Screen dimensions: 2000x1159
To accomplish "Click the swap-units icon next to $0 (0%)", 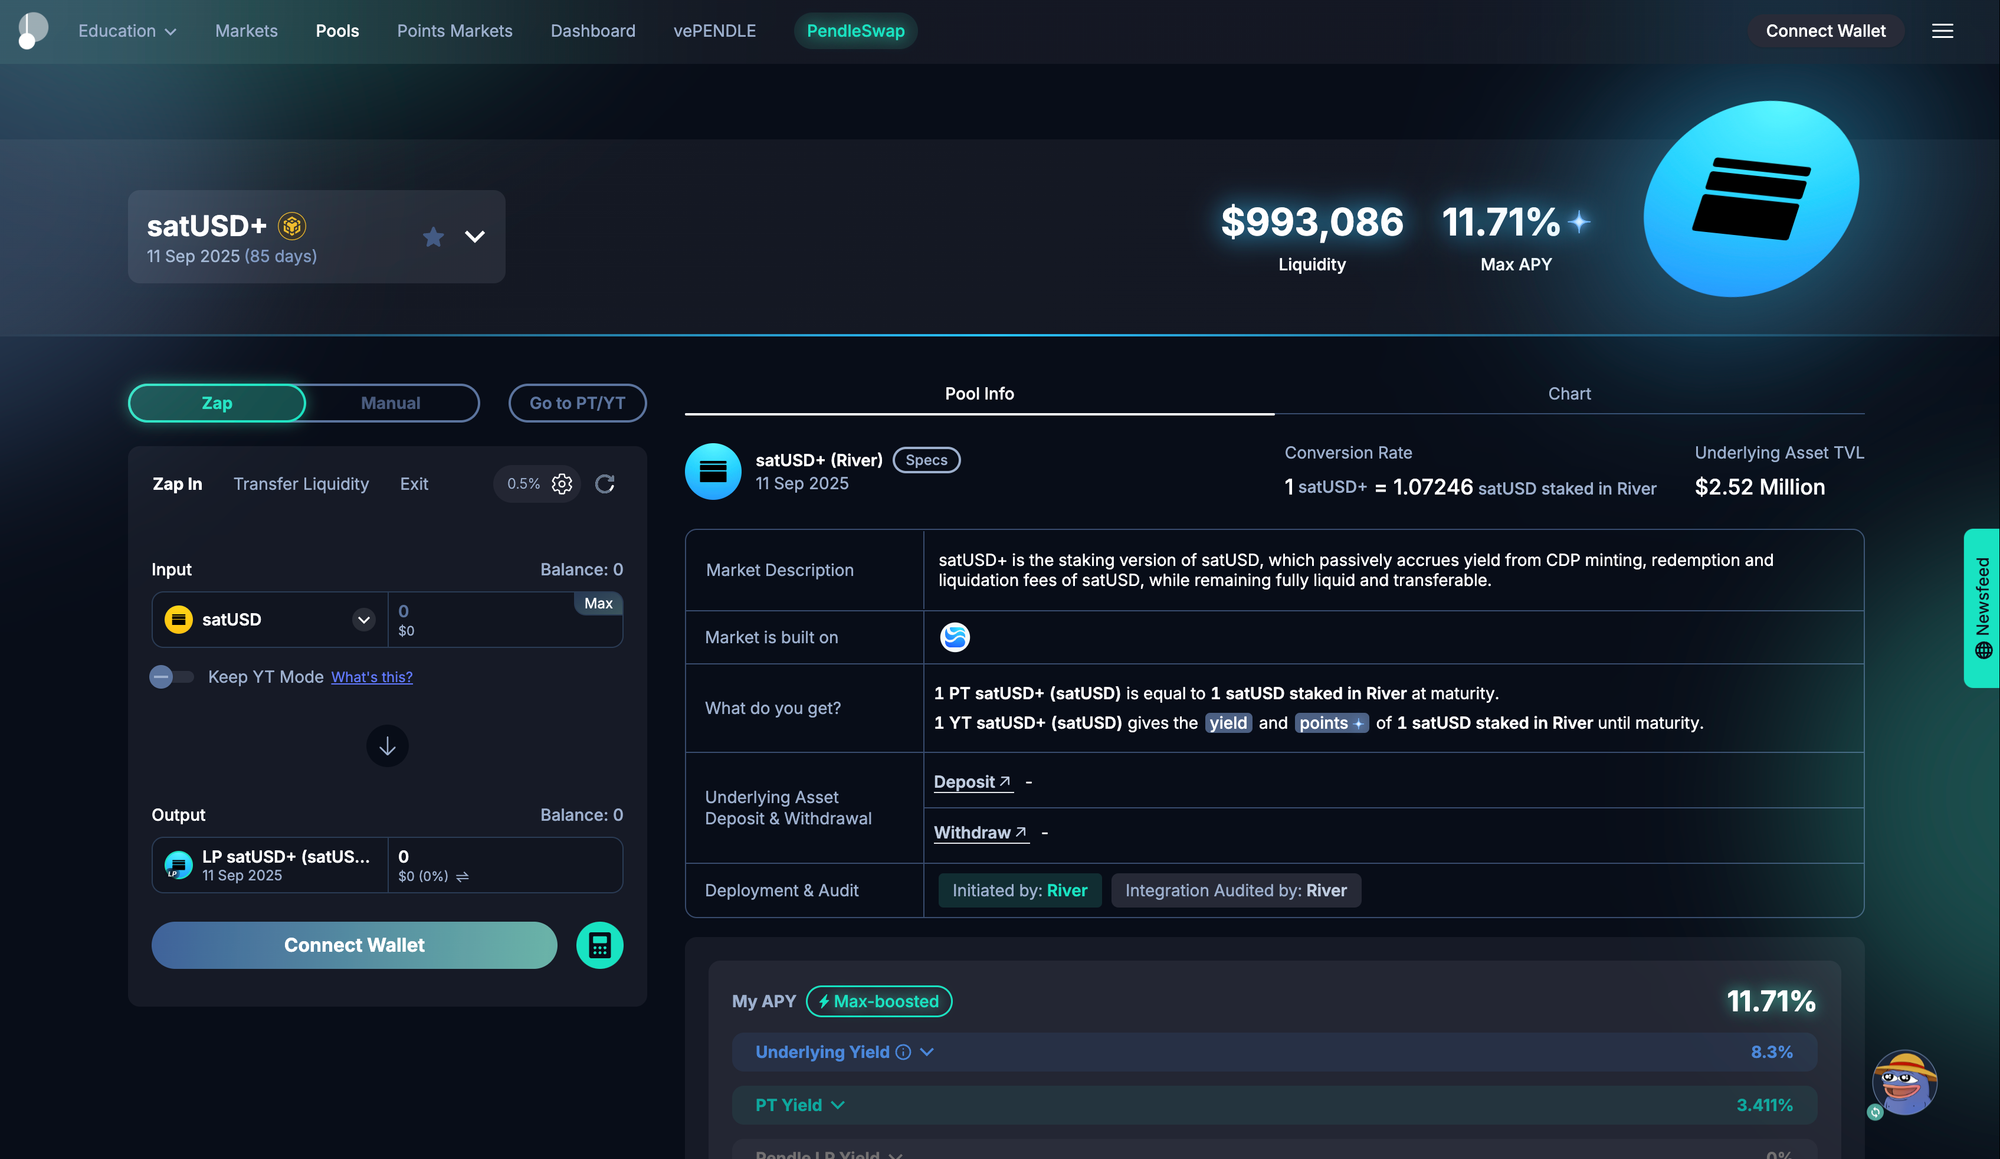I will (462, 877).
